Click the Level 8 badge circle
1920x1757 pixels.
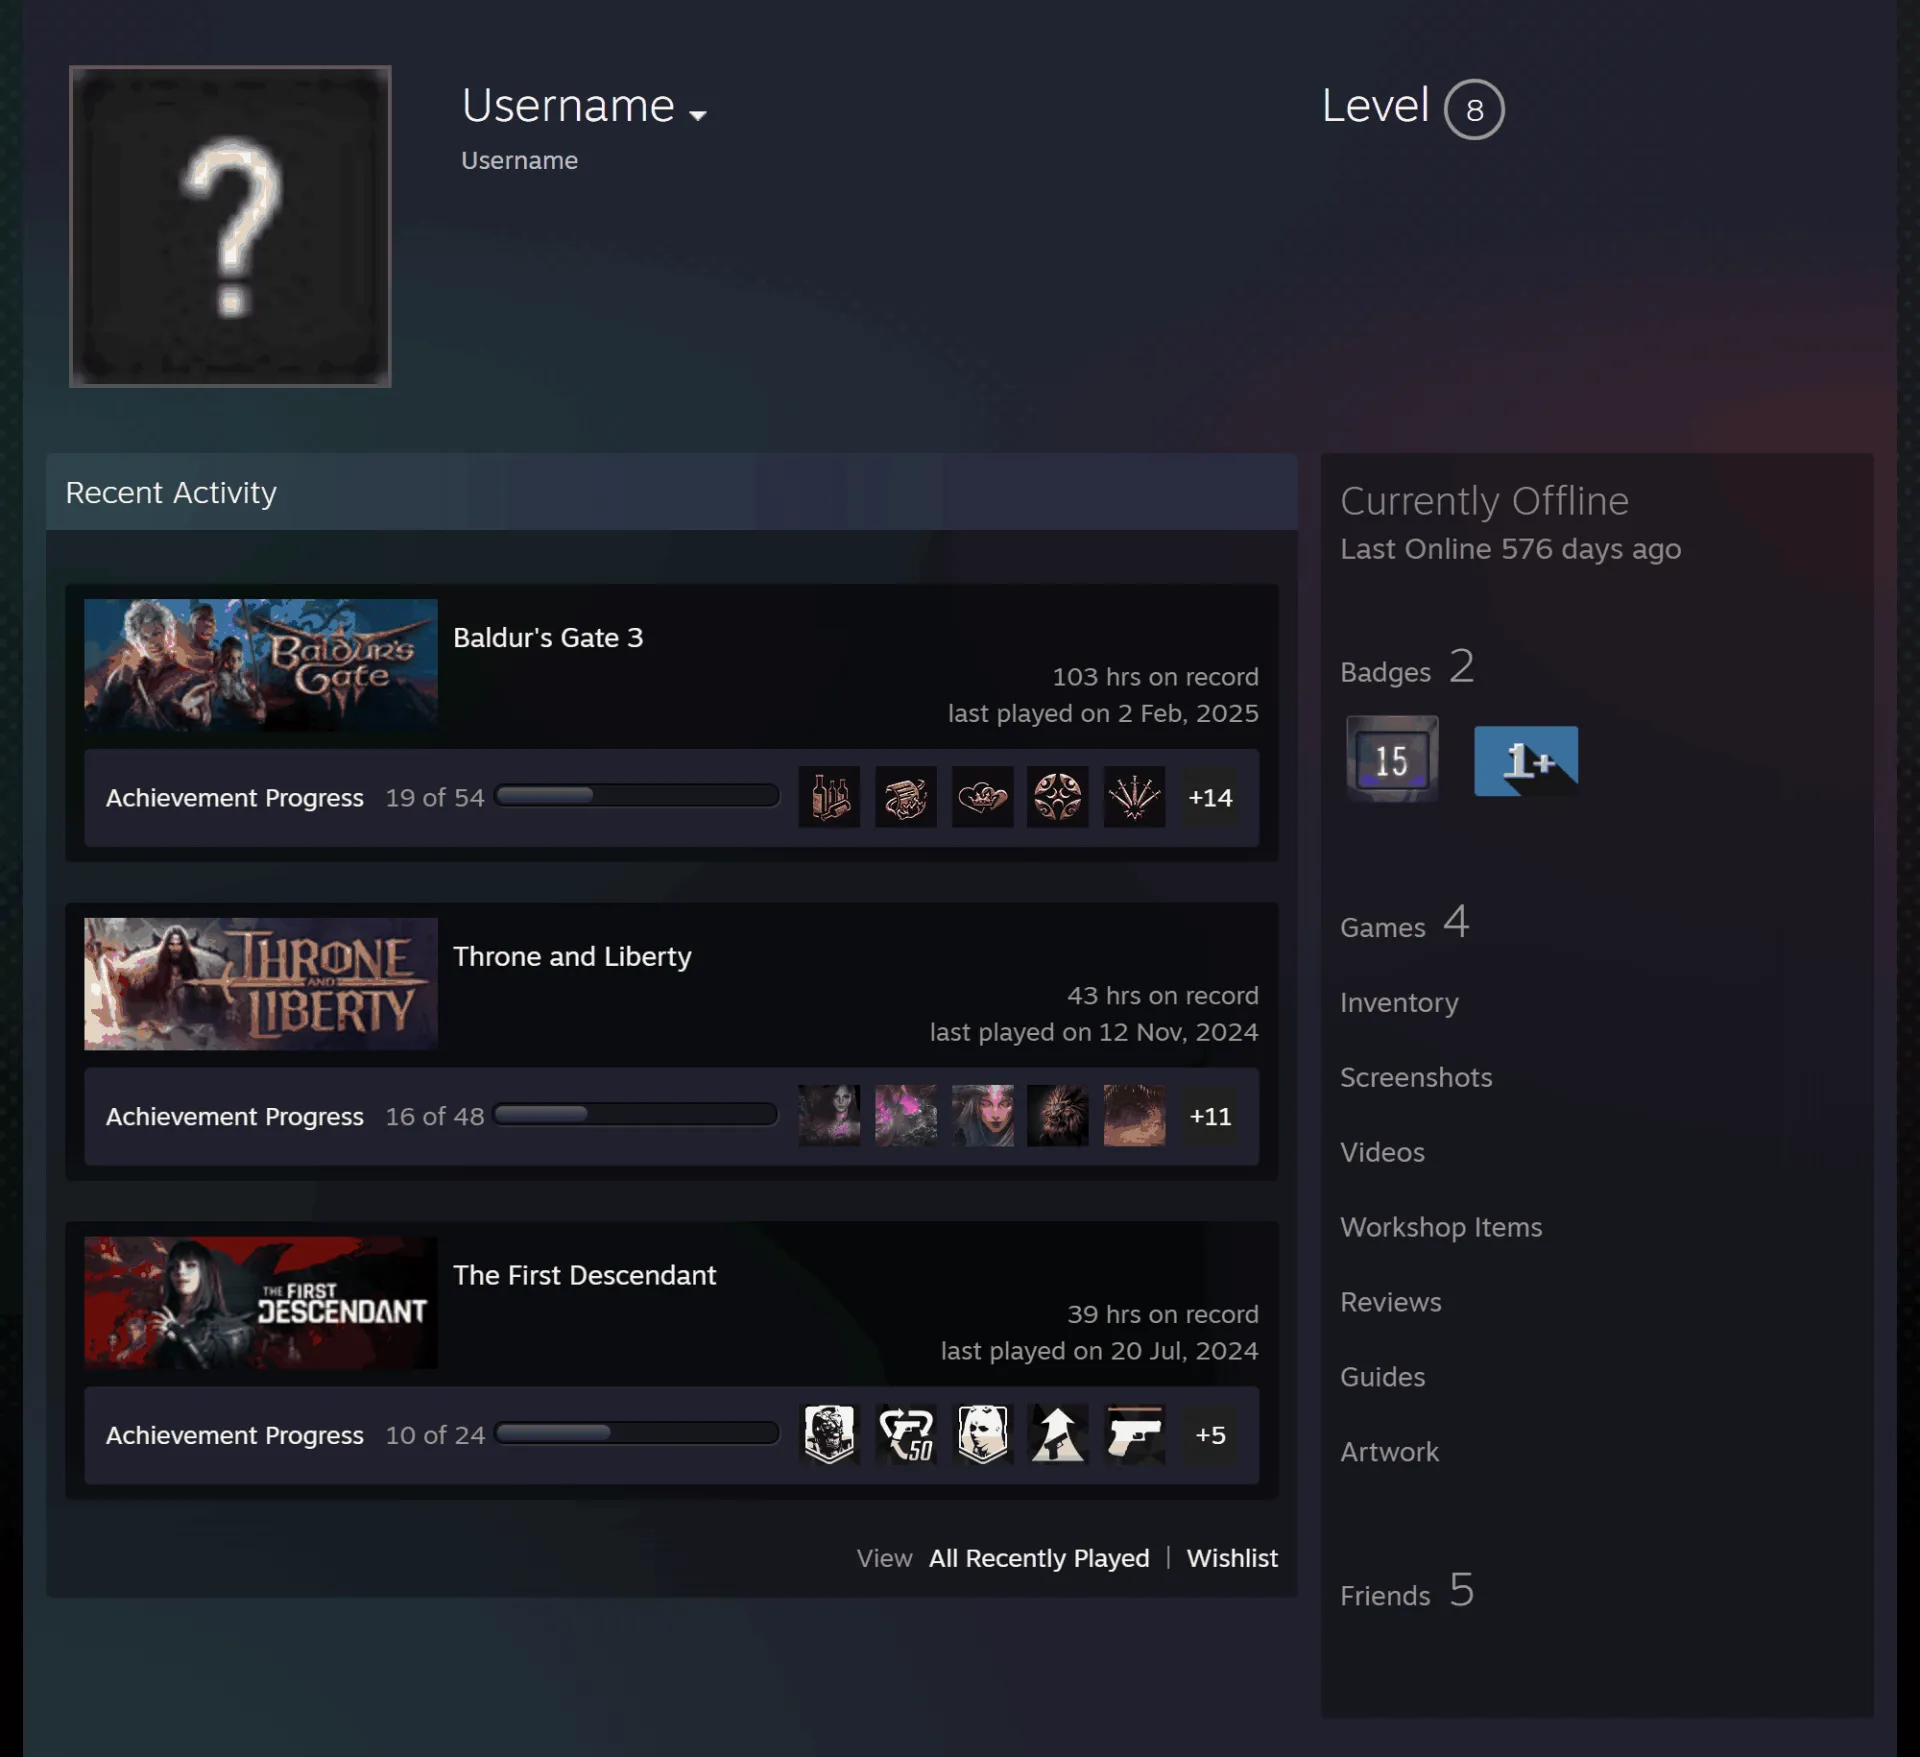(x=1474, y=109)
